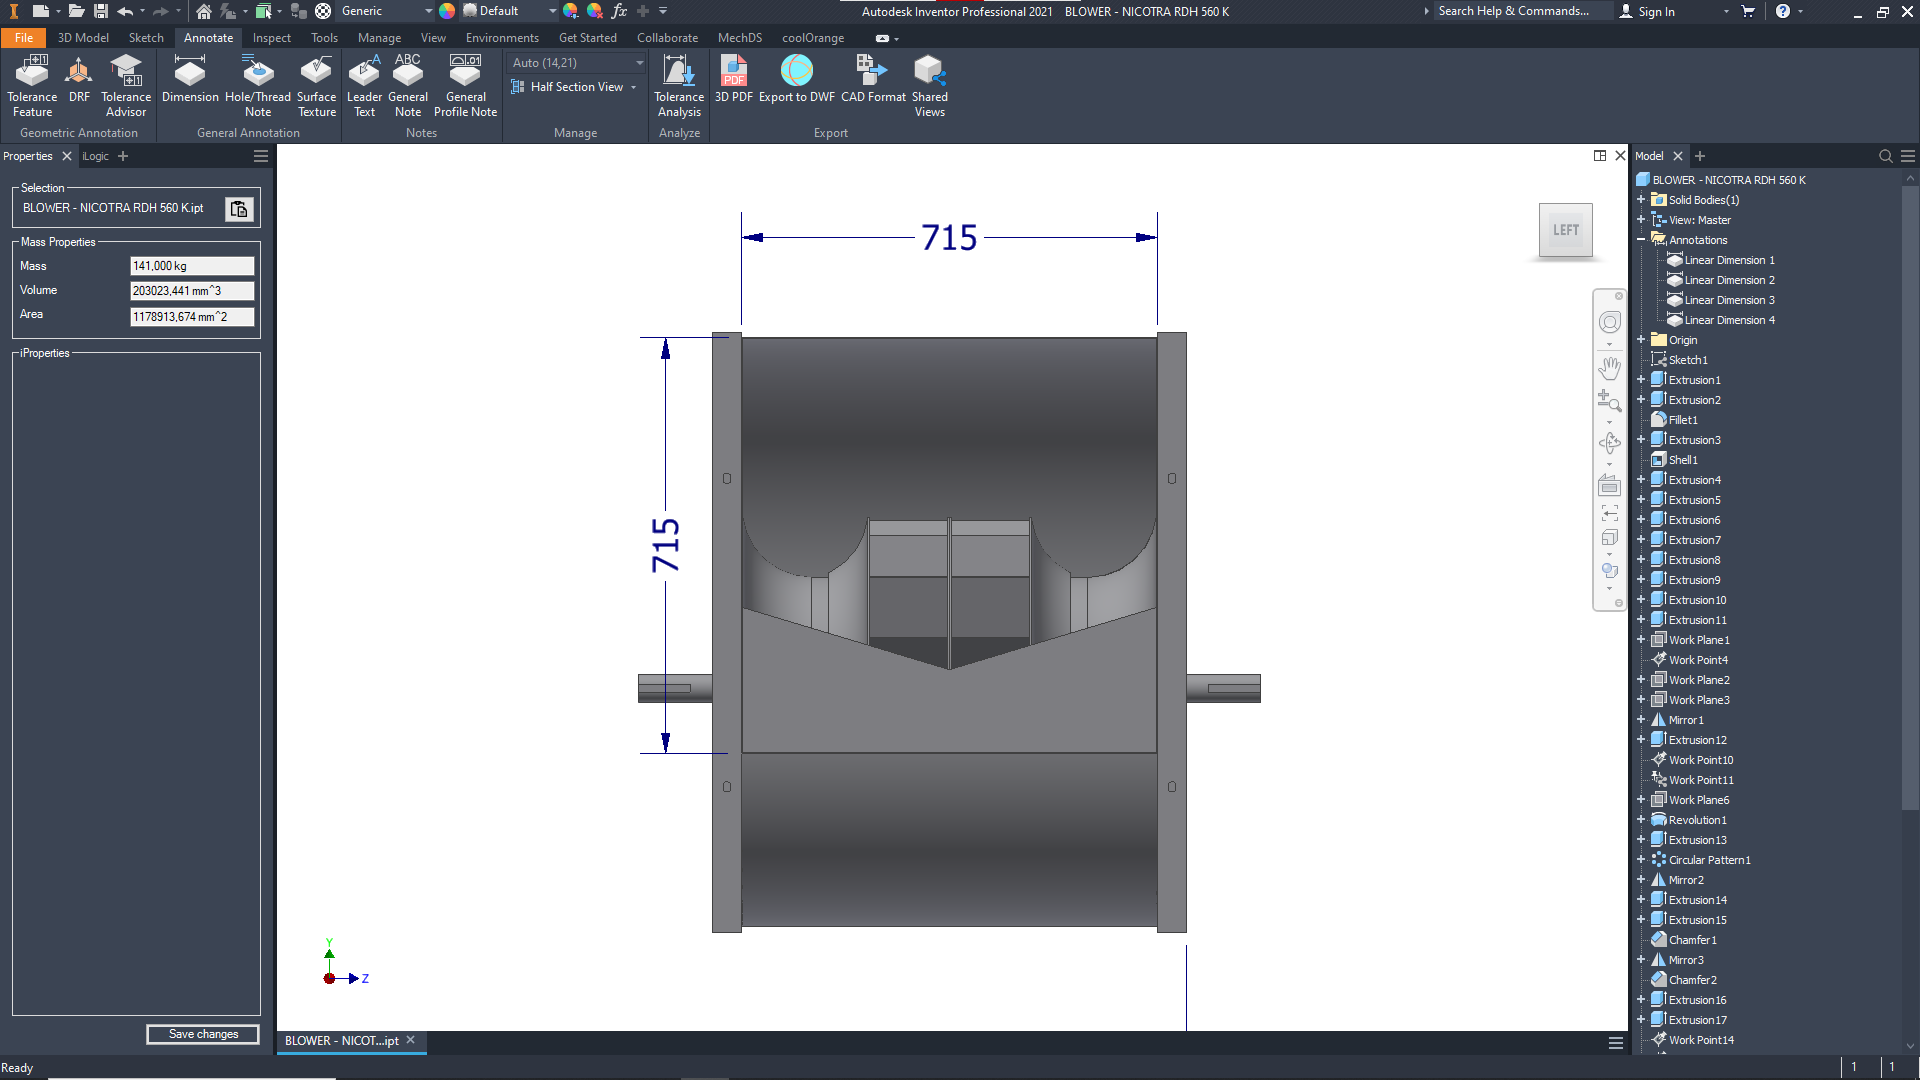Open the Inspect ribbon tab

click(x=271, y=38)
